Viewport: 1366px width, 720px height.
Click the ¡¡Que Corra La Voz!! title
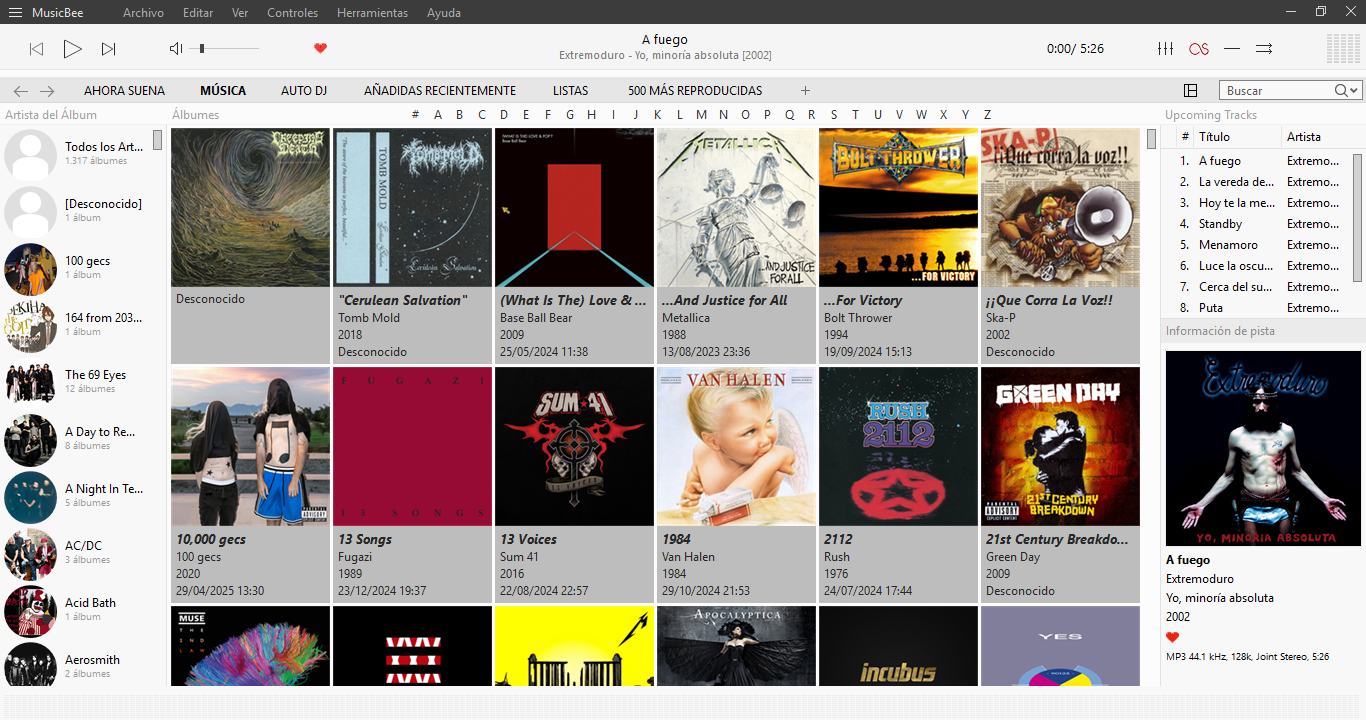[1049, 300]
